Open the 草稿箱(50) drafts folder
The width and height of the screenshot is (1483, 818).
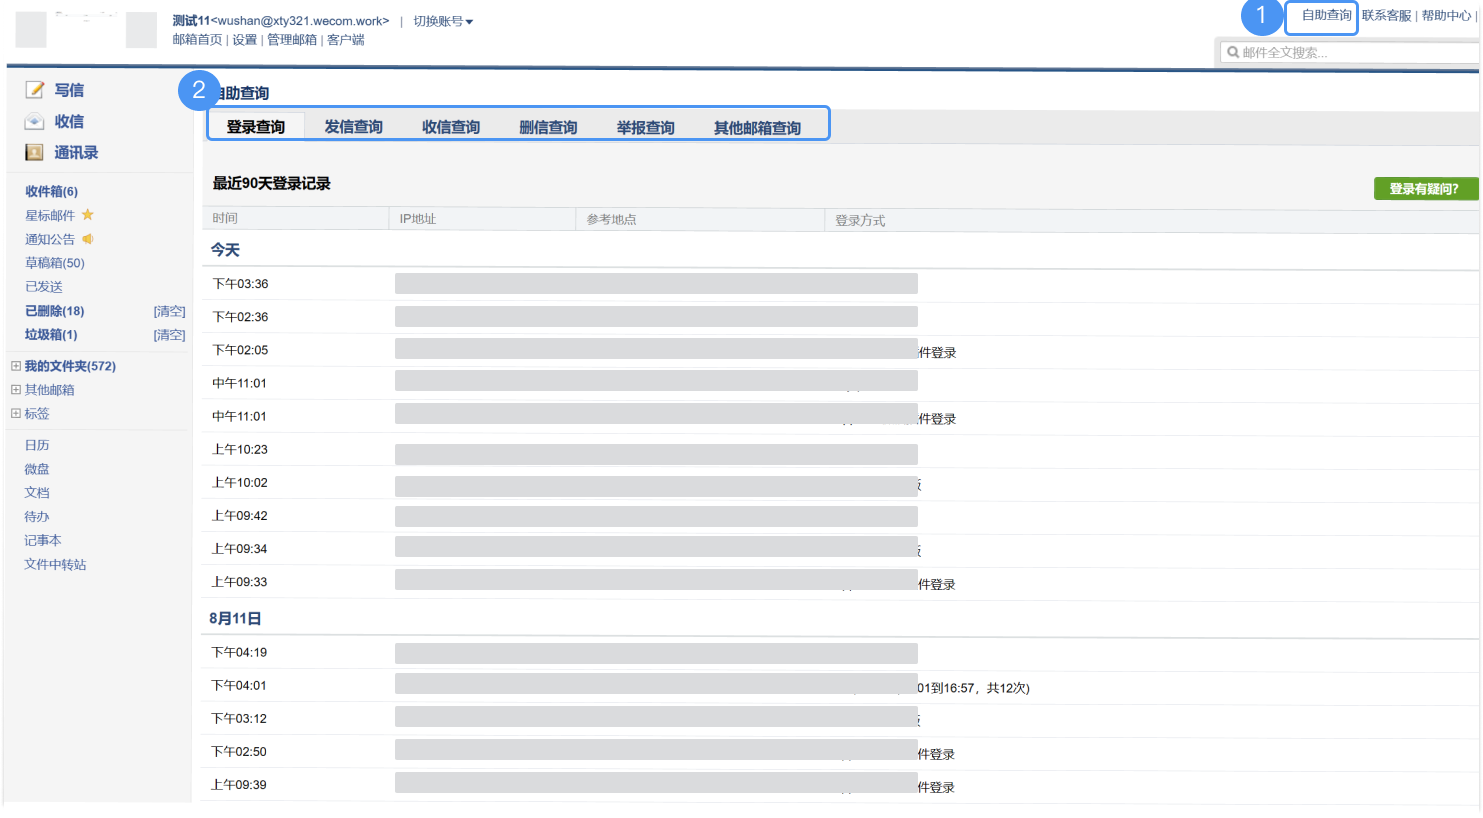[55, 263]
